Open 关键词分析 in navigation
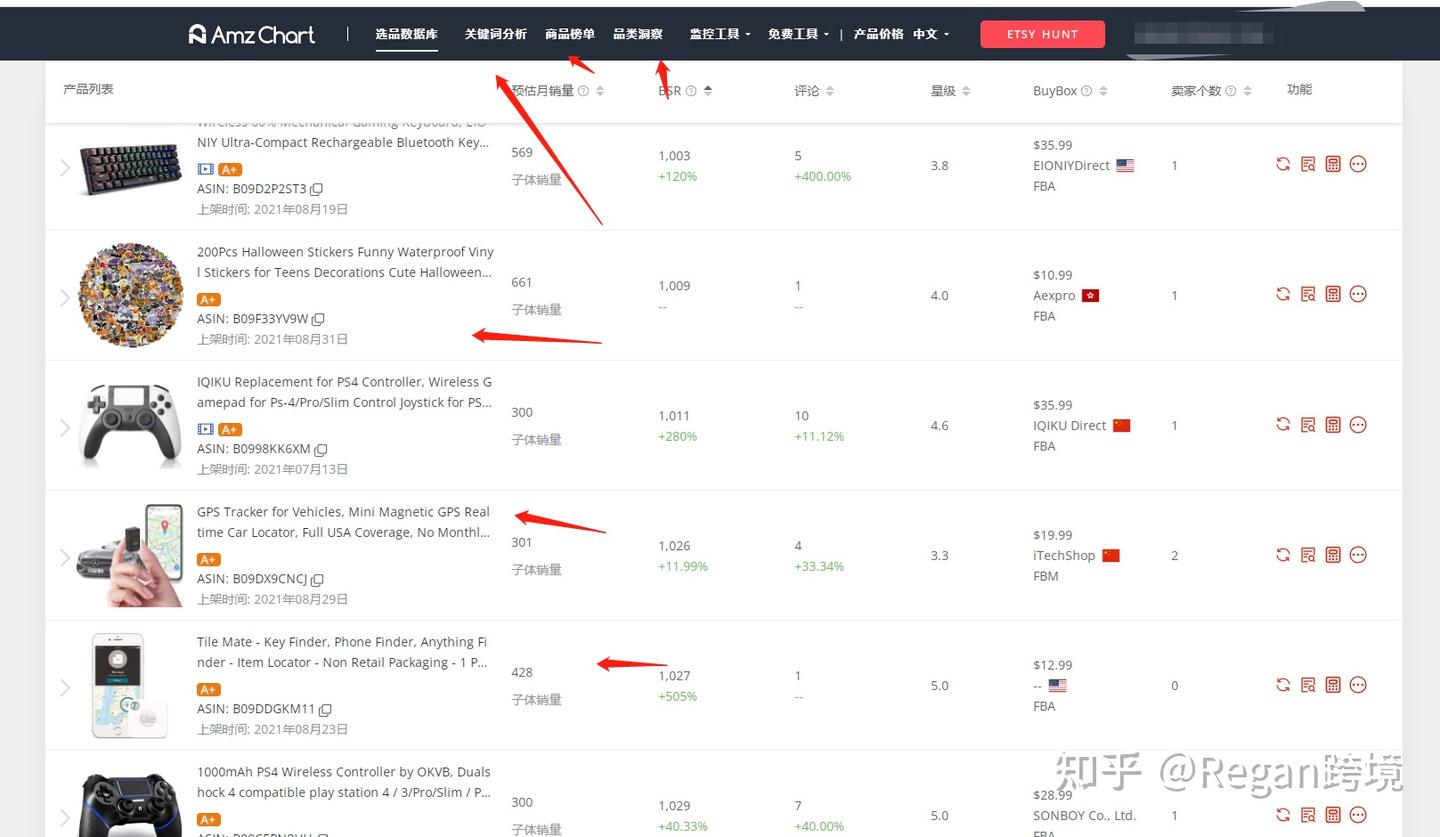The width and height of the screenshot is (1440, 837). tap(495, 34)
